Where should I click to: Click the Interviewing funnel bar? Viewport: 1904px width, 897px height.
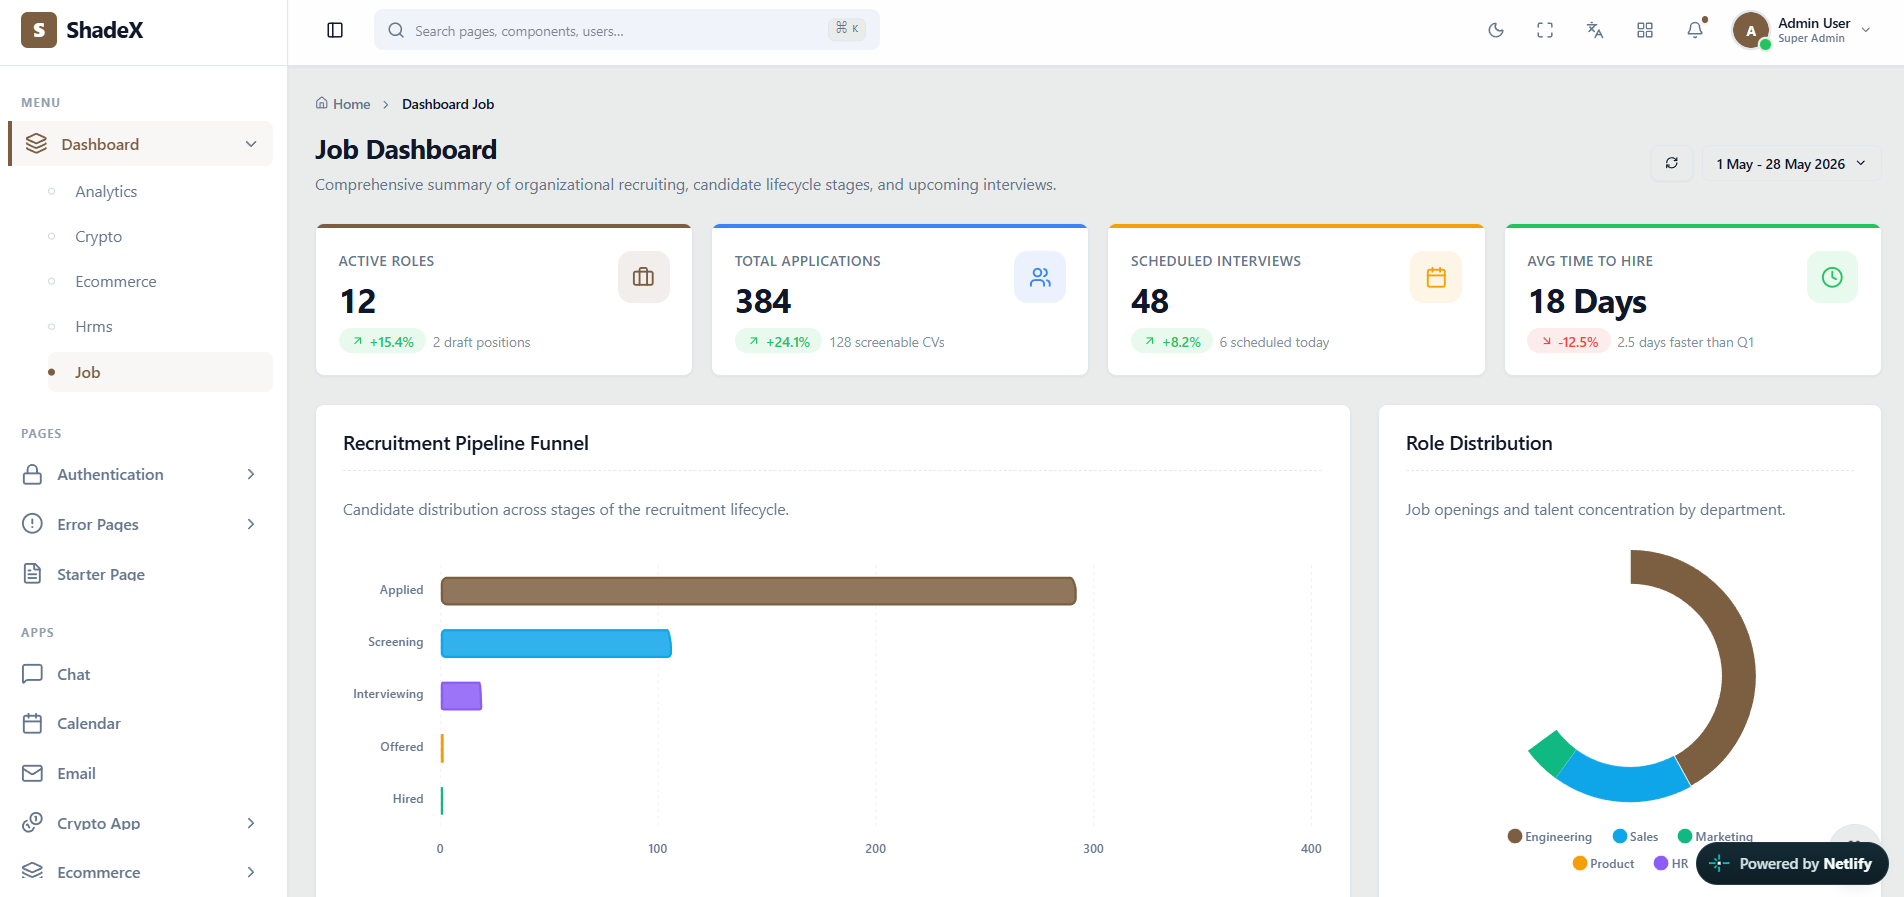pos(461,695)
